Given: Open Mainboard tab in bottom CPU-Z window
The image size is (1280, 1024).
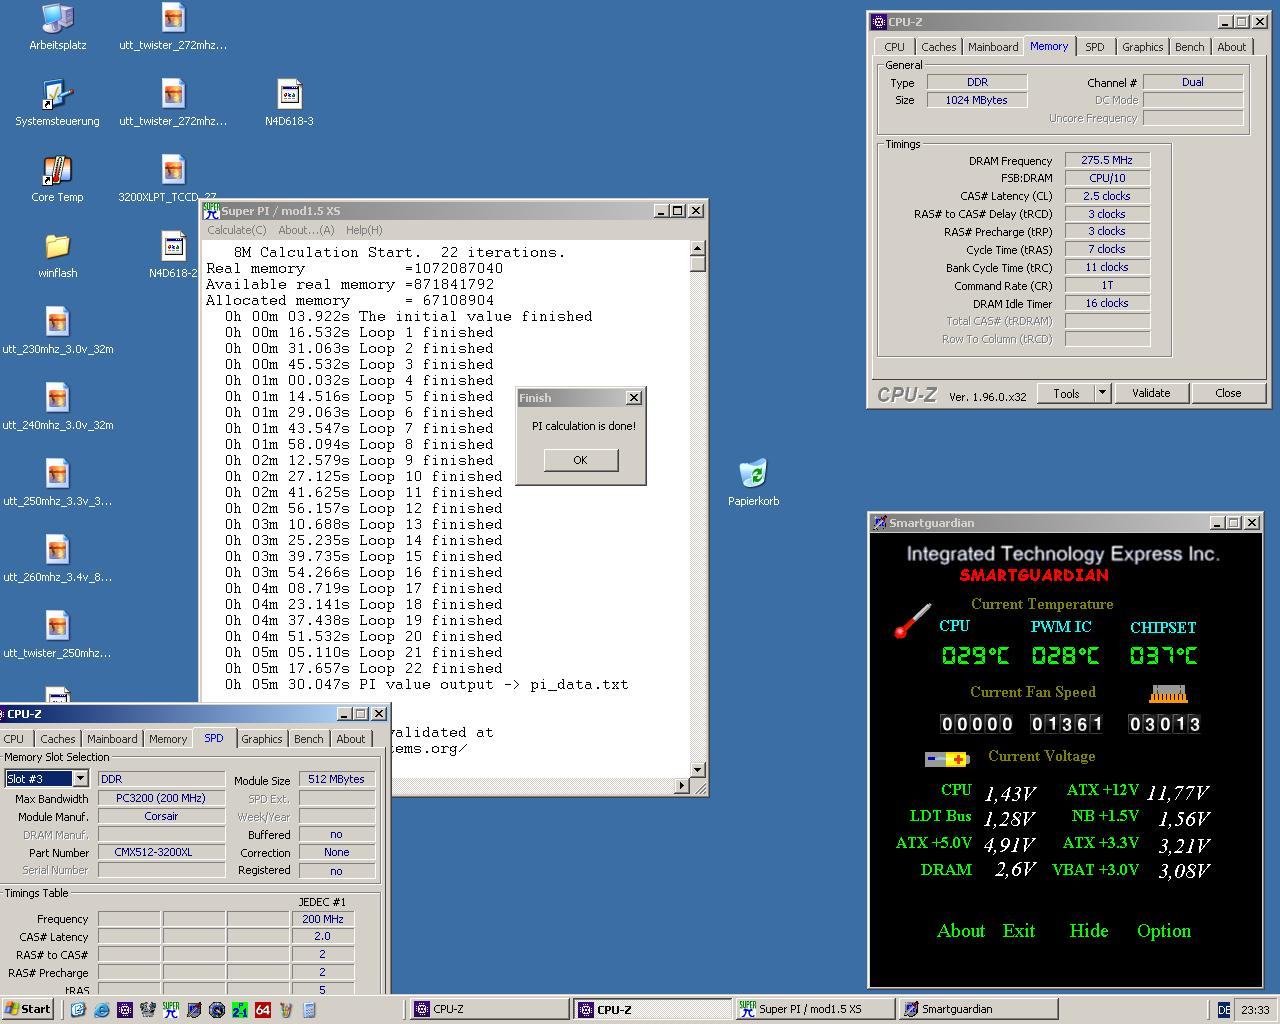Looking at the screenshot, I should coord(112,739).
